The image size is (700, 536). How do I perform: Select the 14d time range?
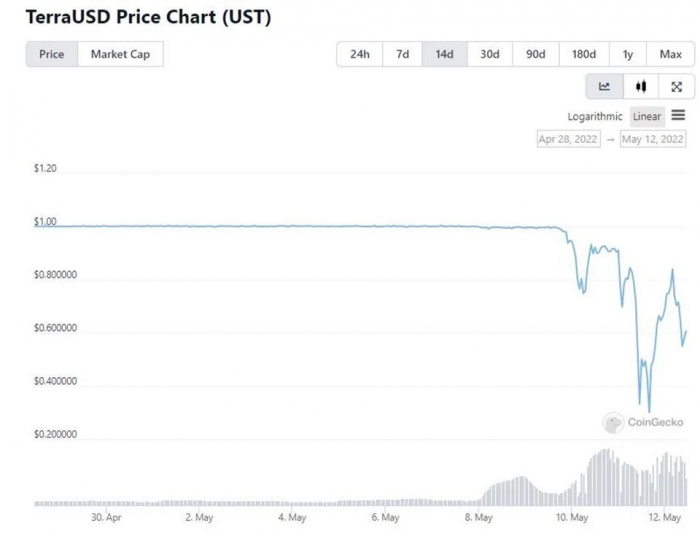tap(445, 54)
